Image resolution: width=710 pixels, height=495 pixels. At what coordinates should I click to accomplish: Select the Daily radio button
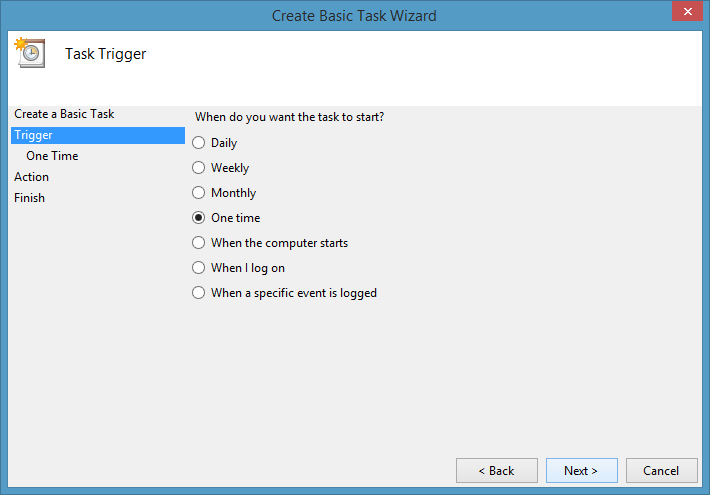point(199,143)
